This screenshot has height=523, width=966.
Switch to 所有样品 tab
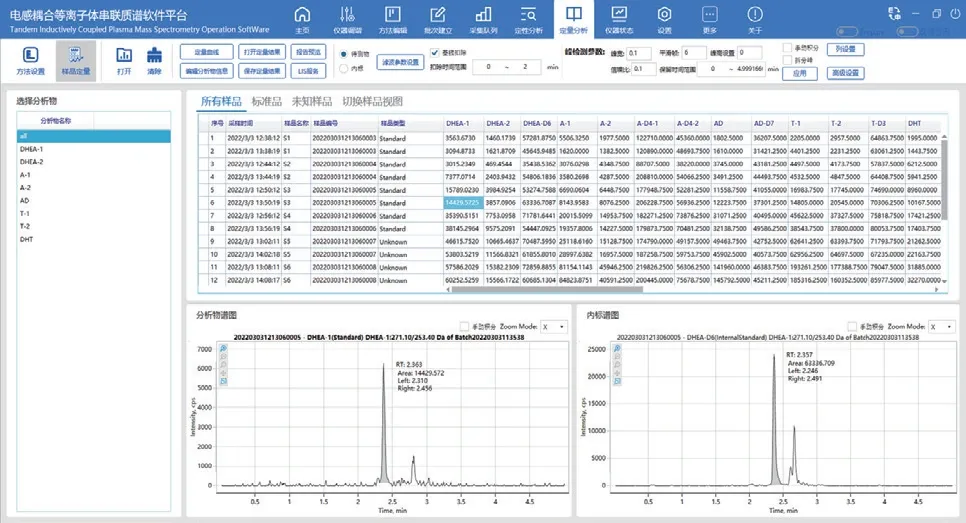pos(221,102)
